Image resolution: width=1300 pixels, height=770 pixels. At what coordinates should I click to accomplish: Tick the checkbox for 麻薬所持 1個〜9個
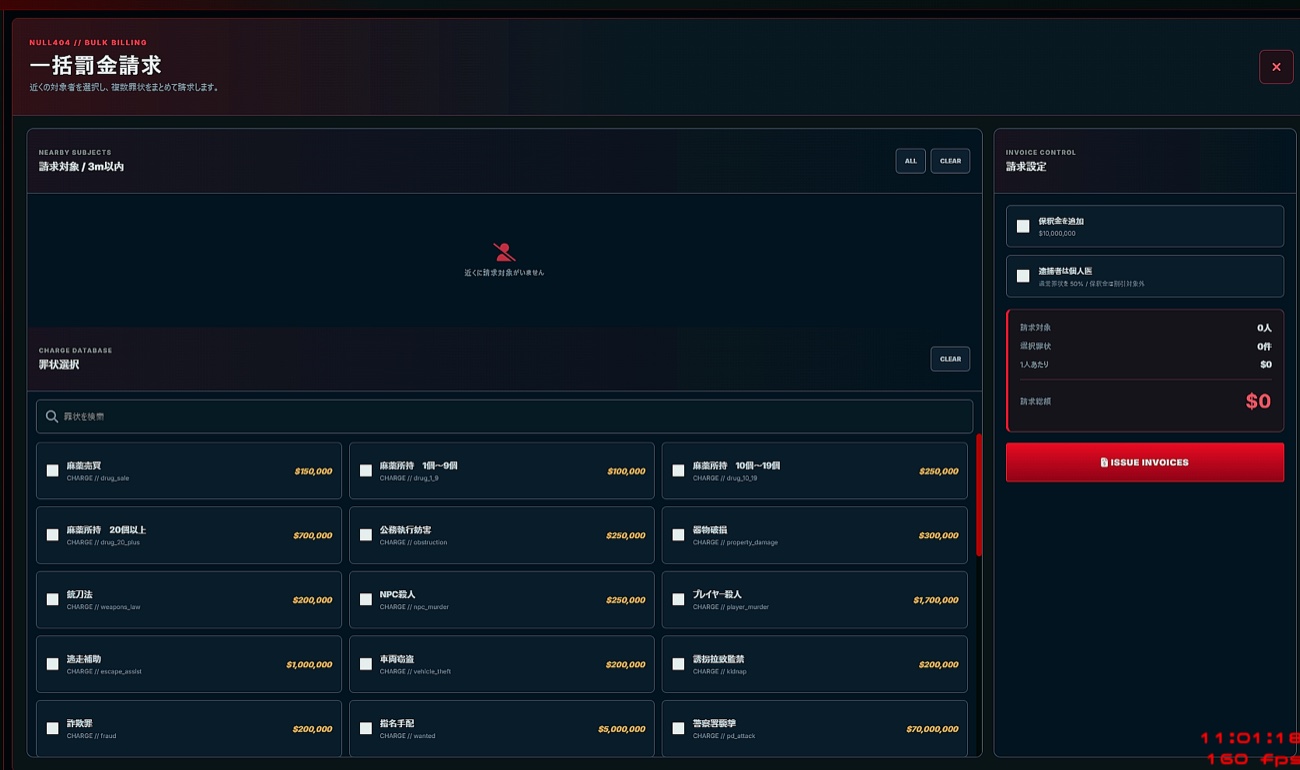pyautogui.click(x=366, y=470)
